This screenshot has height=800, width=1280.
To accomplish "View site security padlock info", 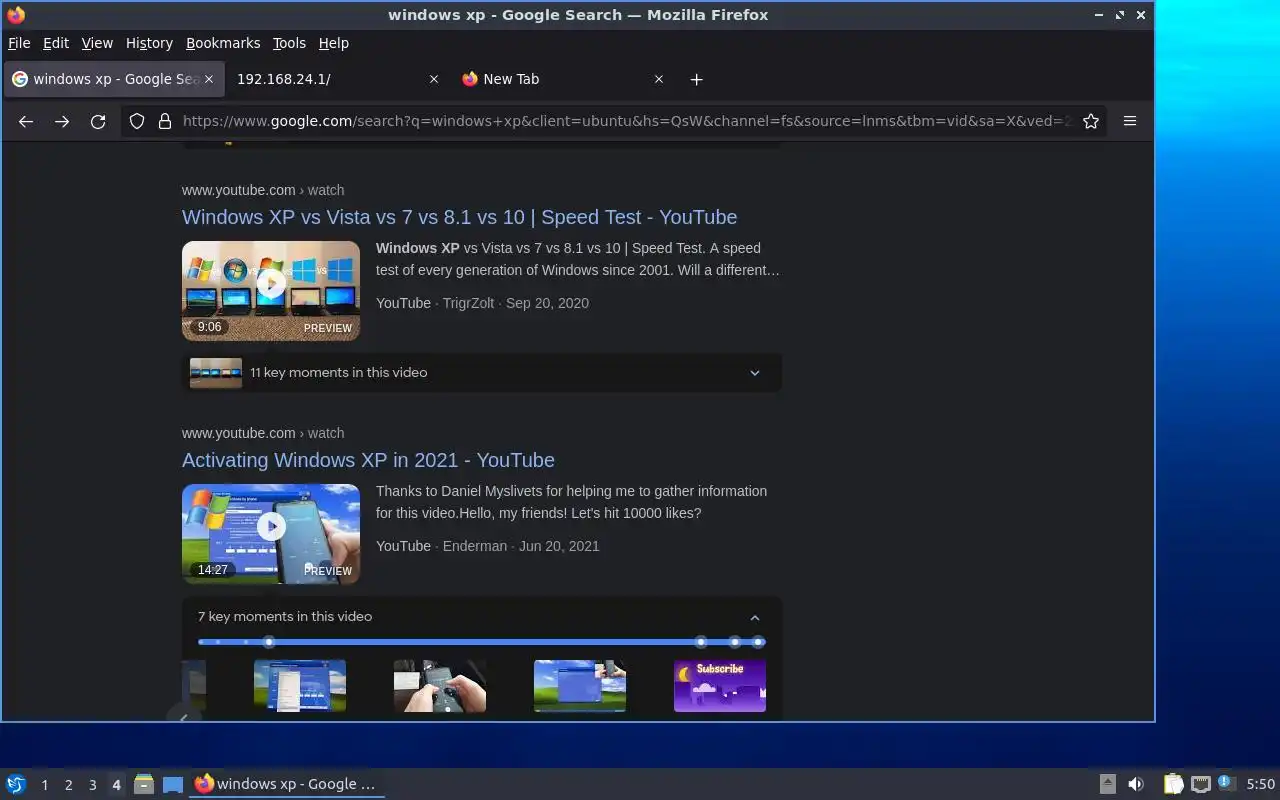I will pyautogui.click(x=165, y=121).
